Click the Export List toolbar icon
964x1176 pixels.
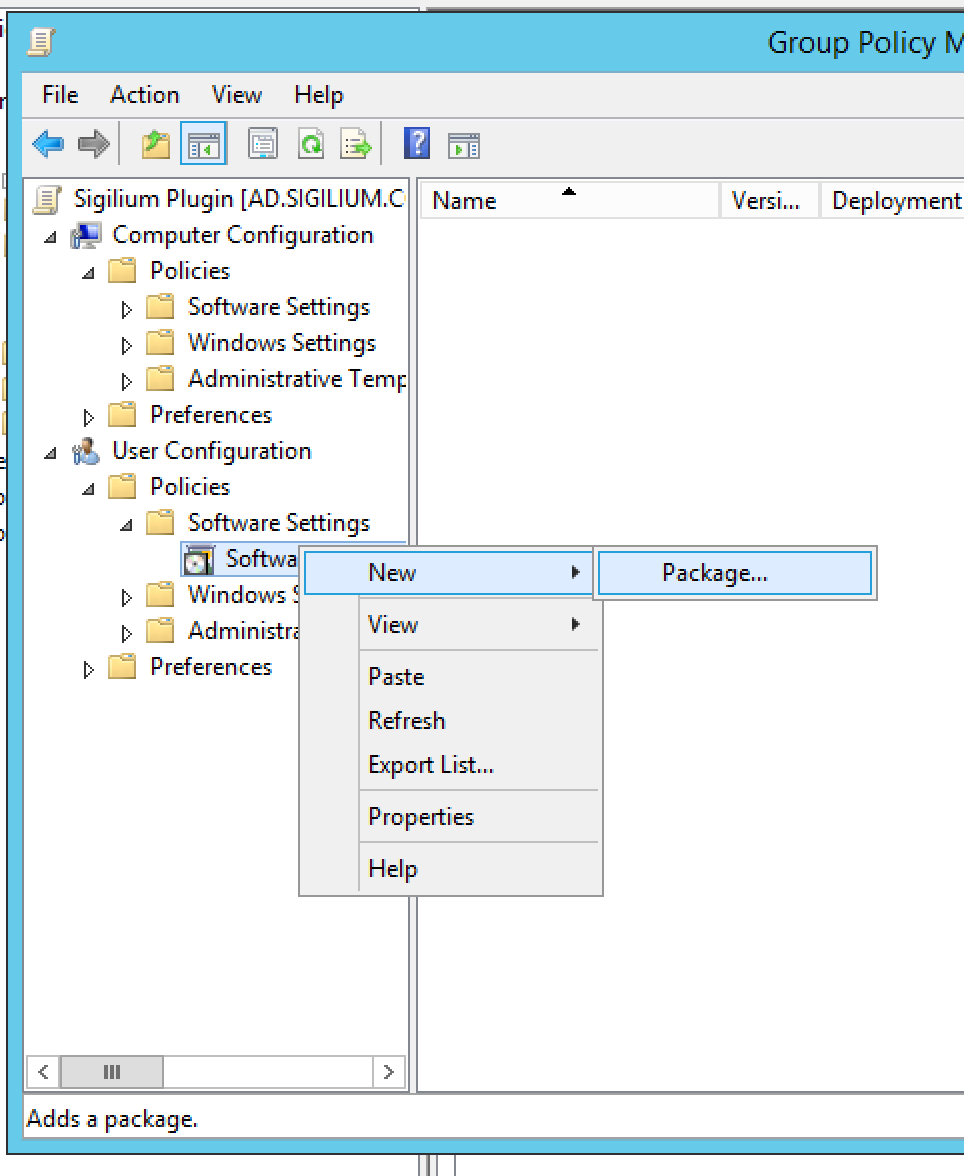click(x=356, y=143)
